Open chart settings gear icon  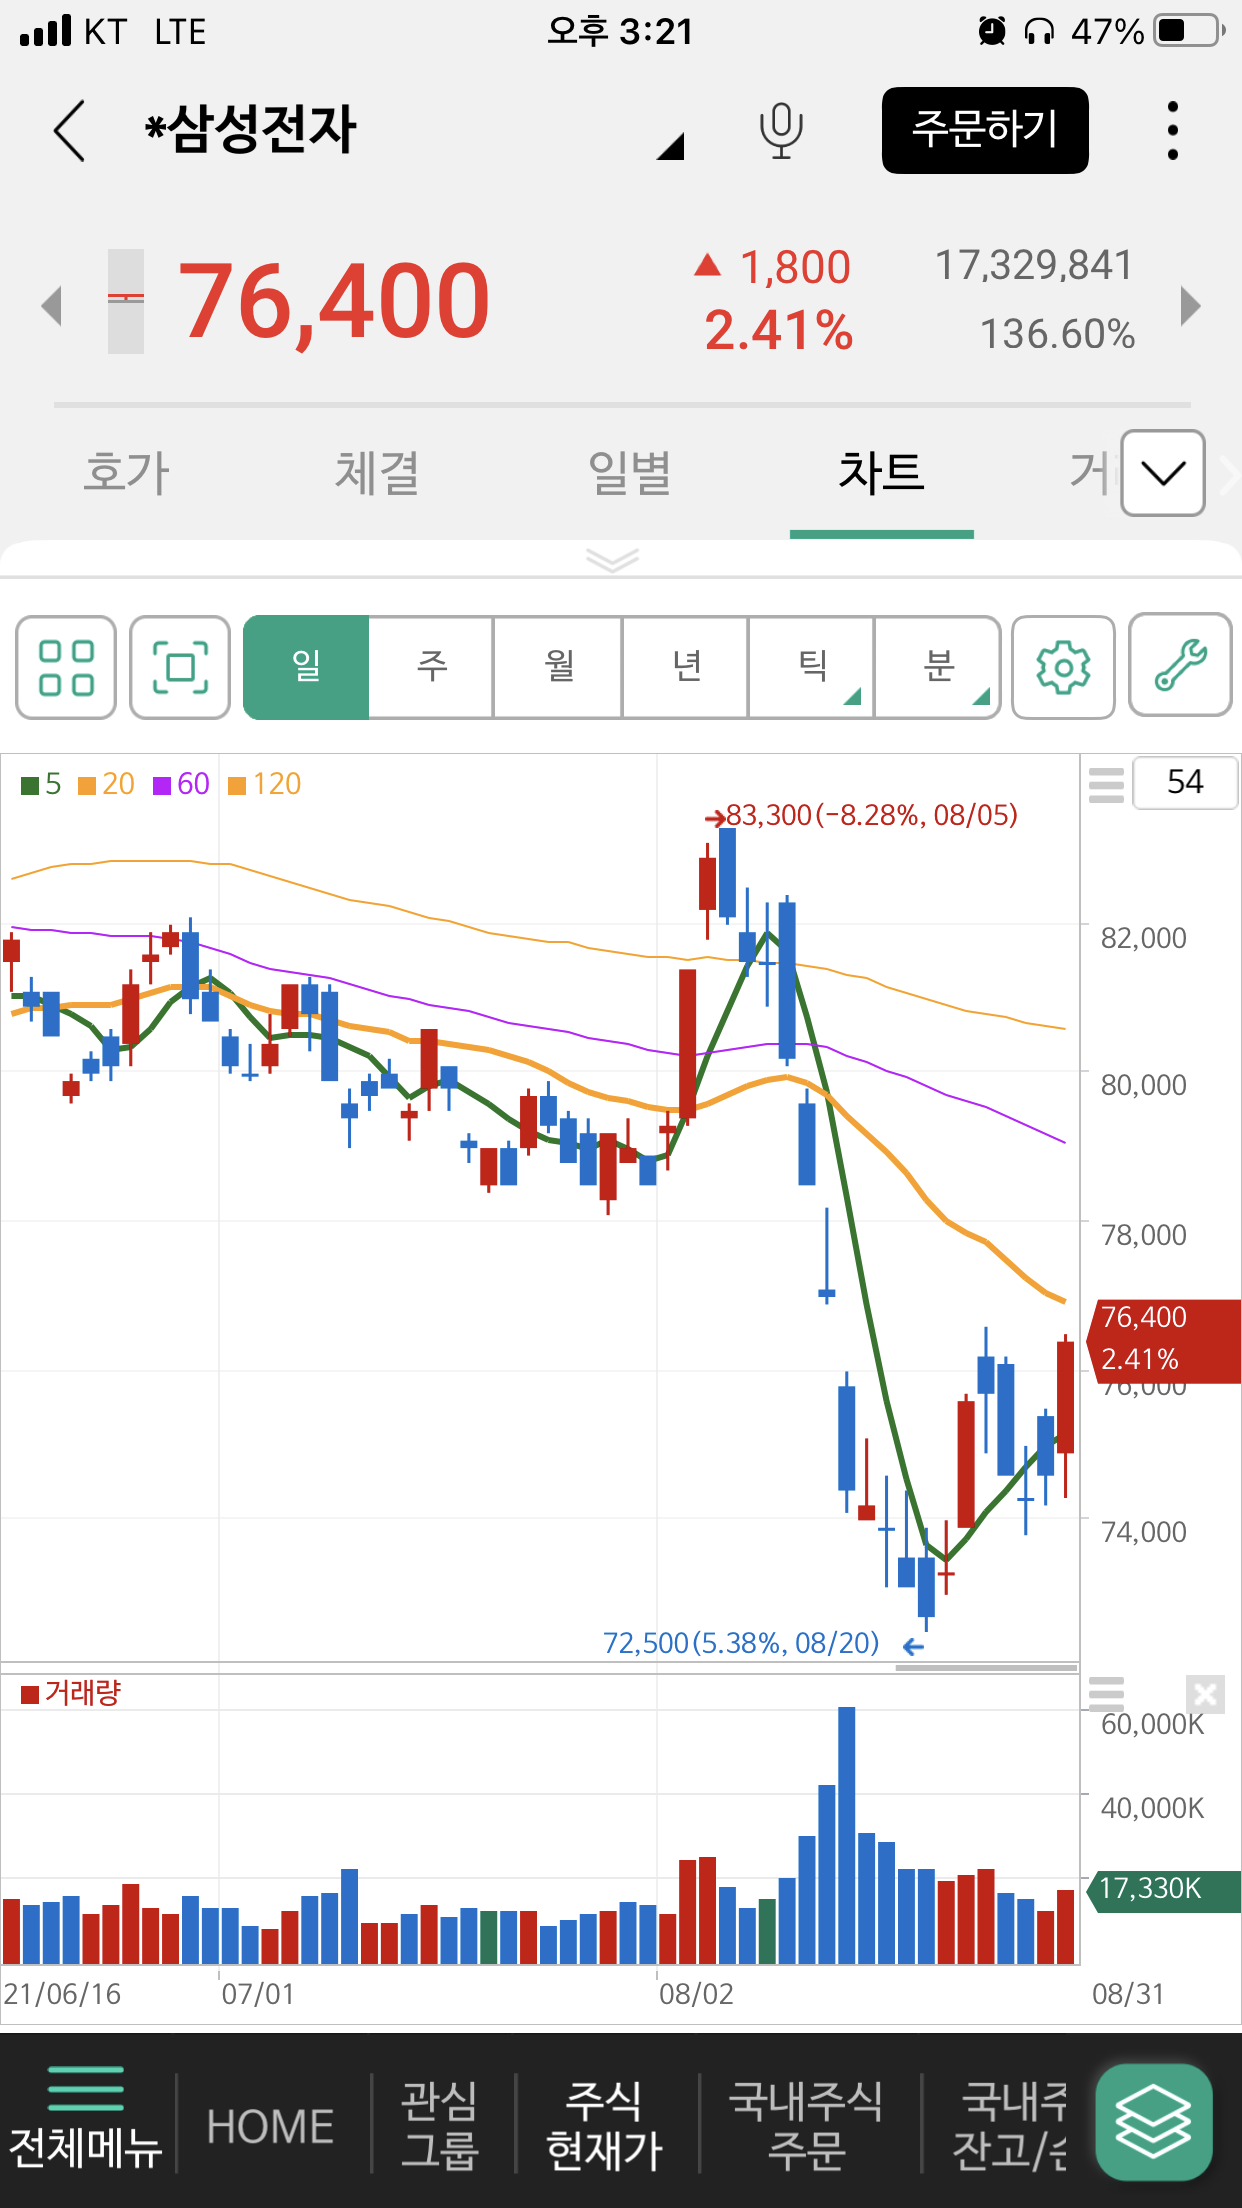(x=1063, y=667)
